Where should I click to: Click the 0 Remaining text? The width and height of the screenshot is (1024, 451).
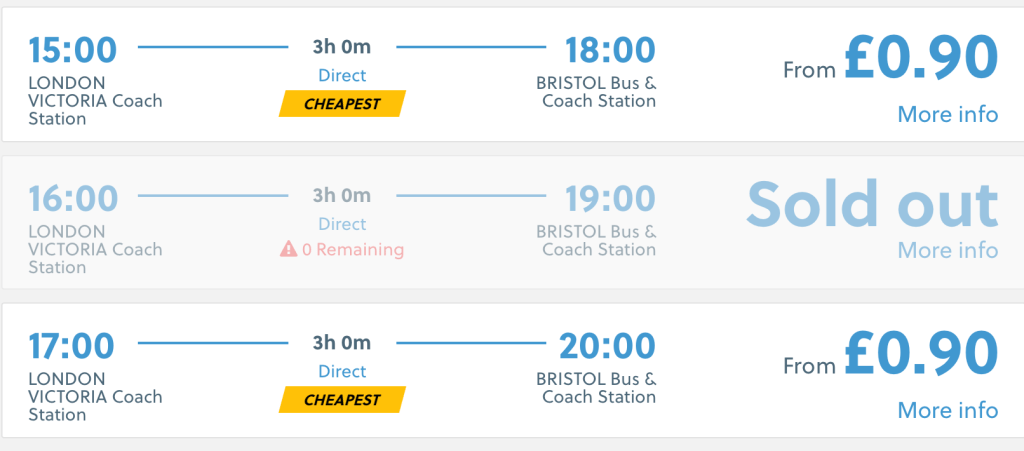click(x=352, y=250)
